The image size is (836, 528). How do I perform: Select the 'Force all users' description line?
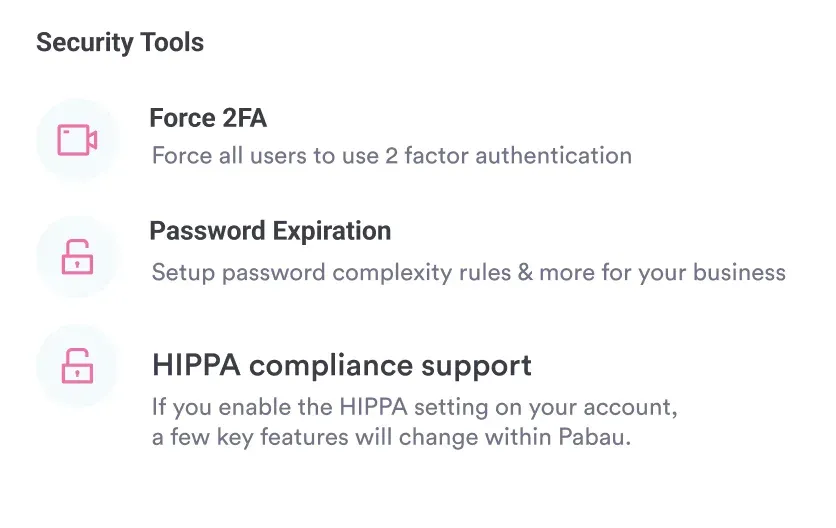pyautogui.click(x=391, y=156)
